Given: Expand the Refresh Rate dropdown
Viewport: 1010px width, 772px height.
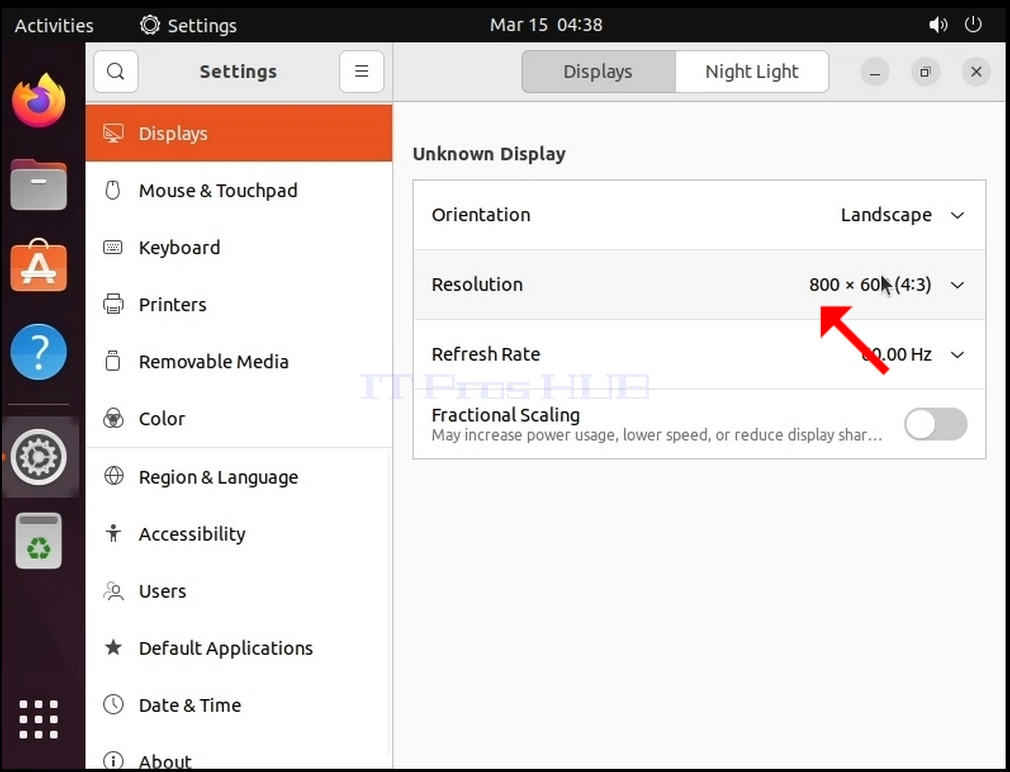Looking at the screenshot, I should click(x=700, y=354).
